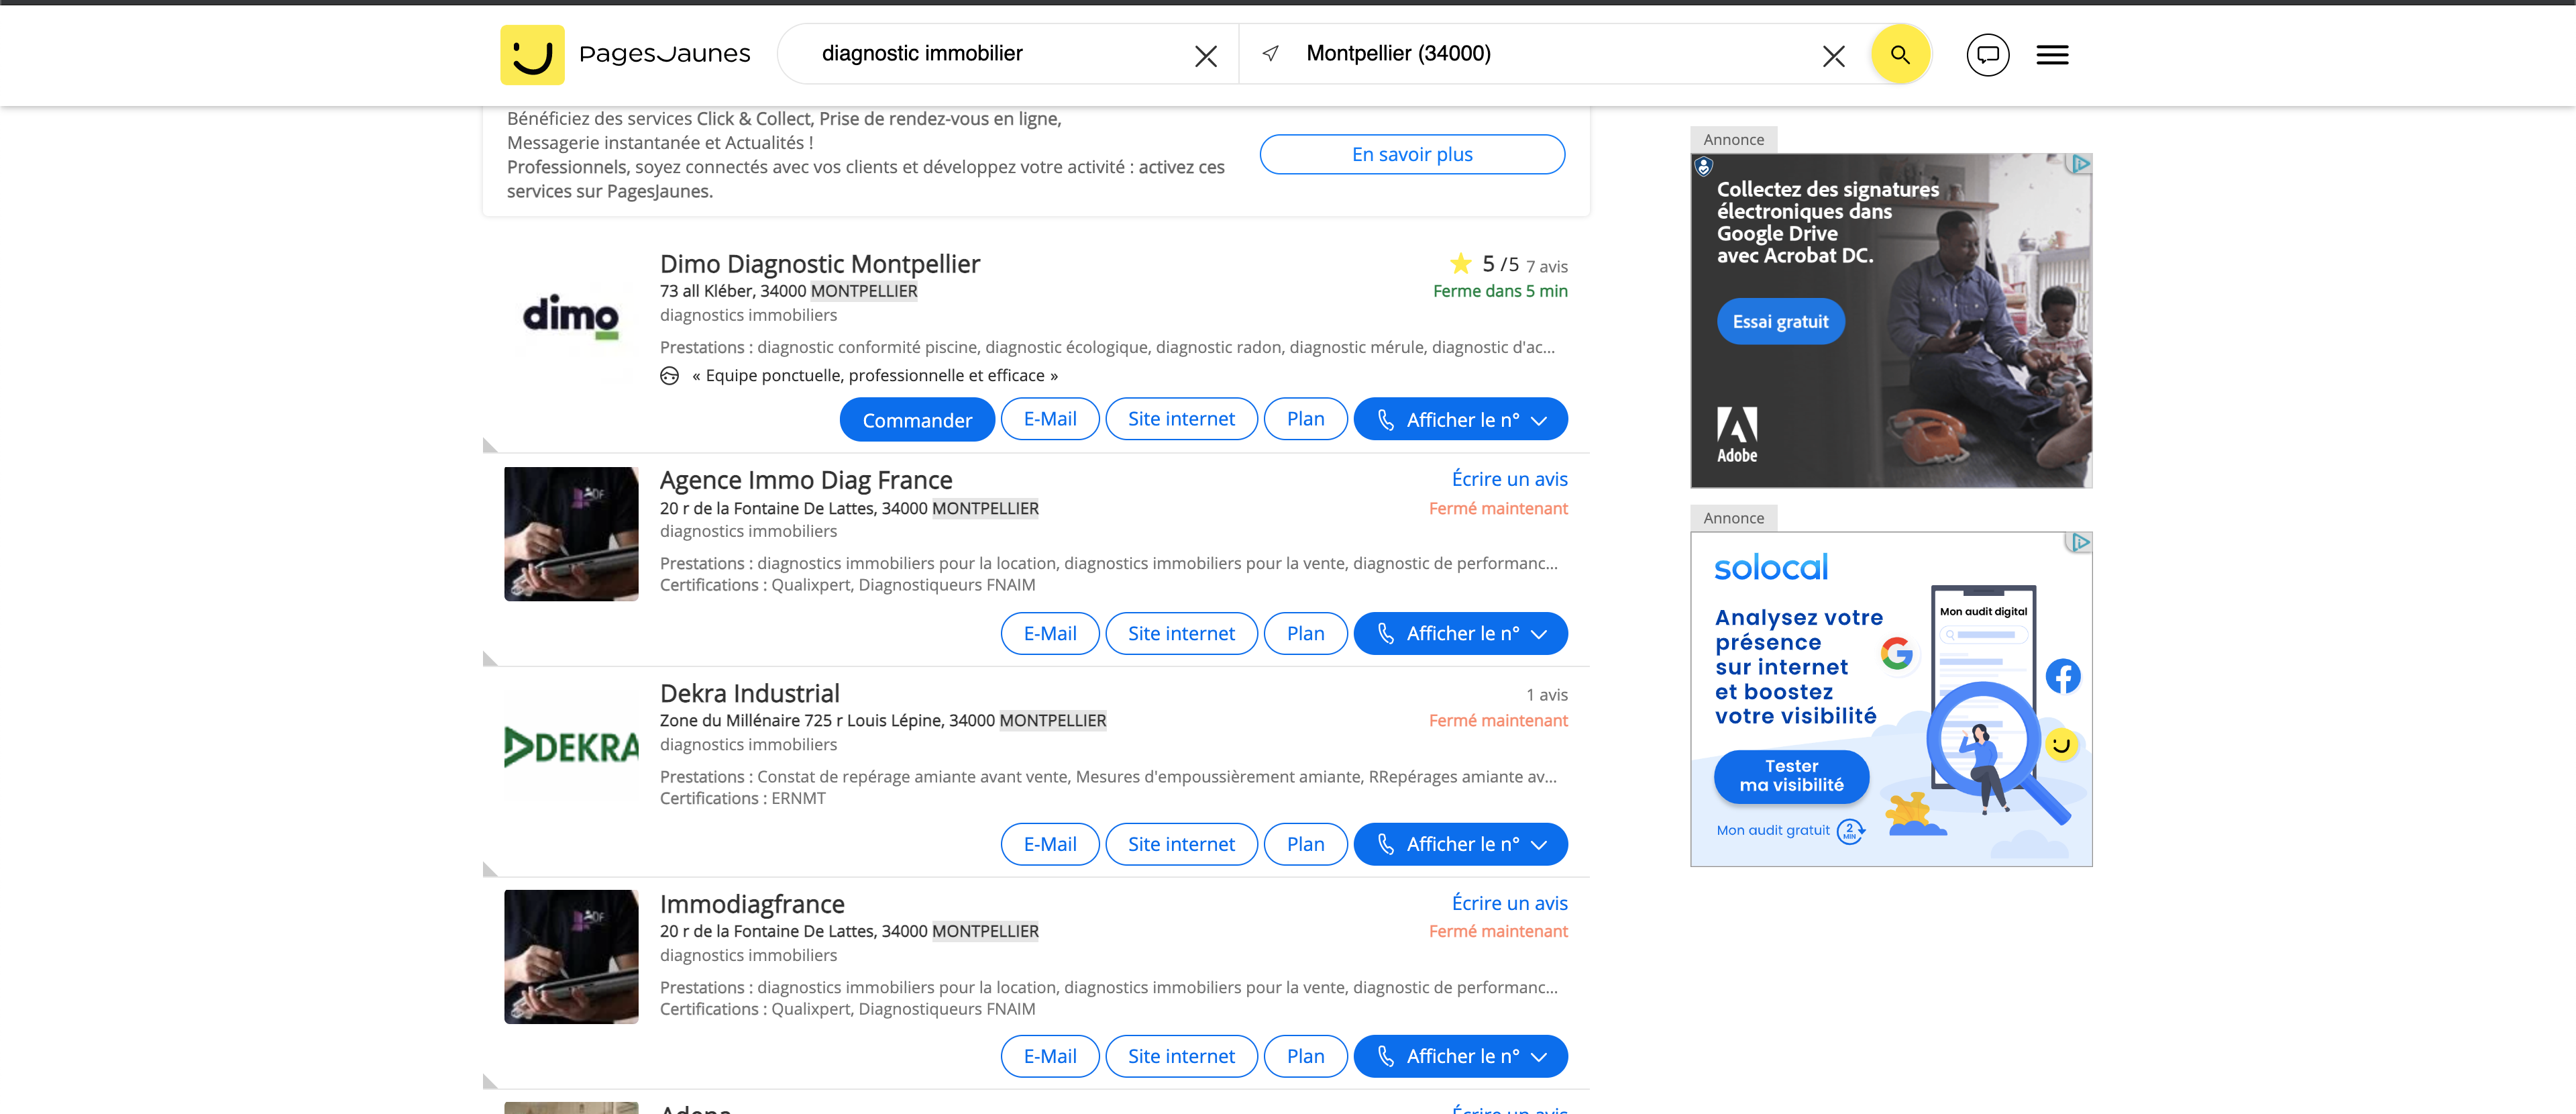This screenshot has width=2576, height=1114.
Task: Expand Afficher le n° for Agence Immo Diag
Action: tap(1461, 633)
